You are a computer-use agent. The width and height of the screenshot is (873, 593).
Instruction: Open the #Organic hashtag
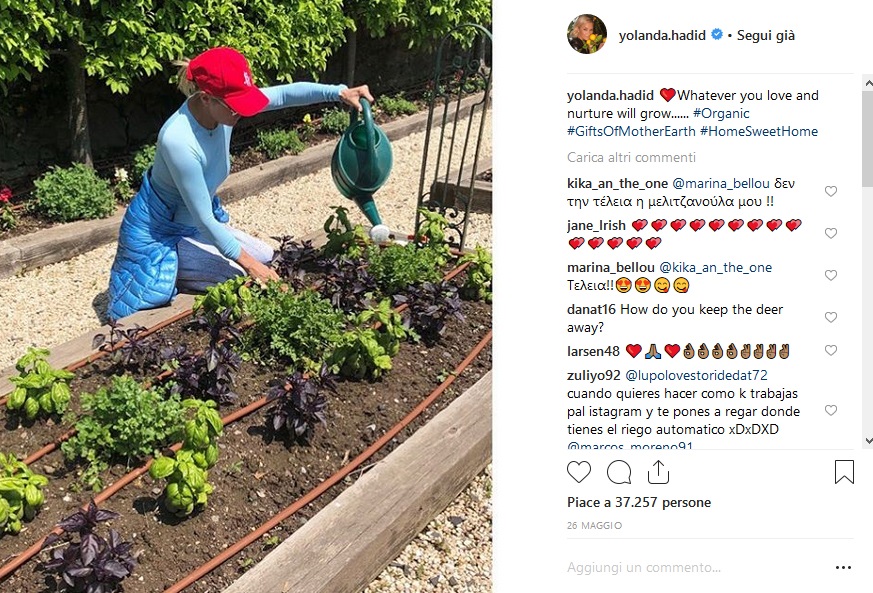721,114
